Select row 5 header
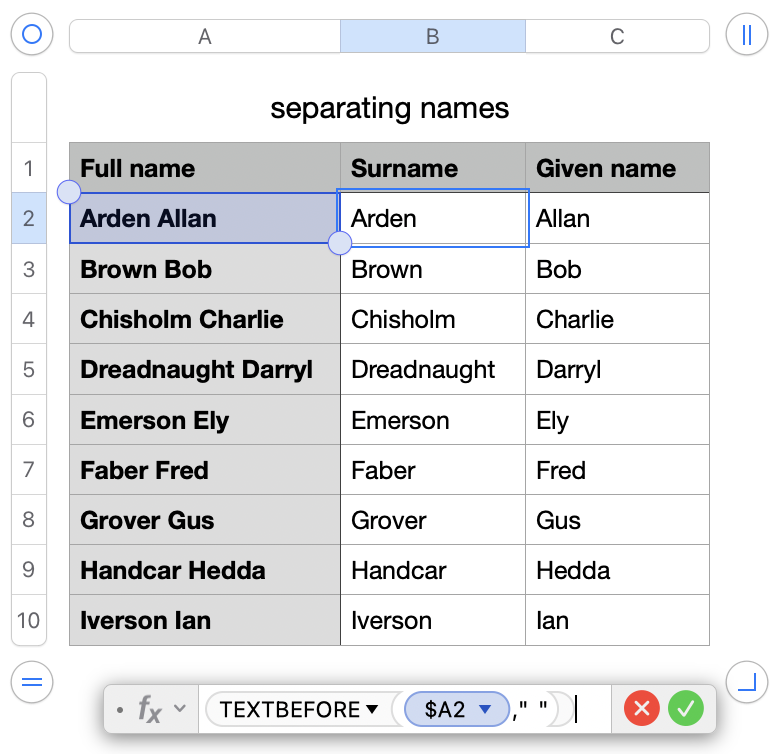This screenshot has height=754, width=776. tap(29, 369)
